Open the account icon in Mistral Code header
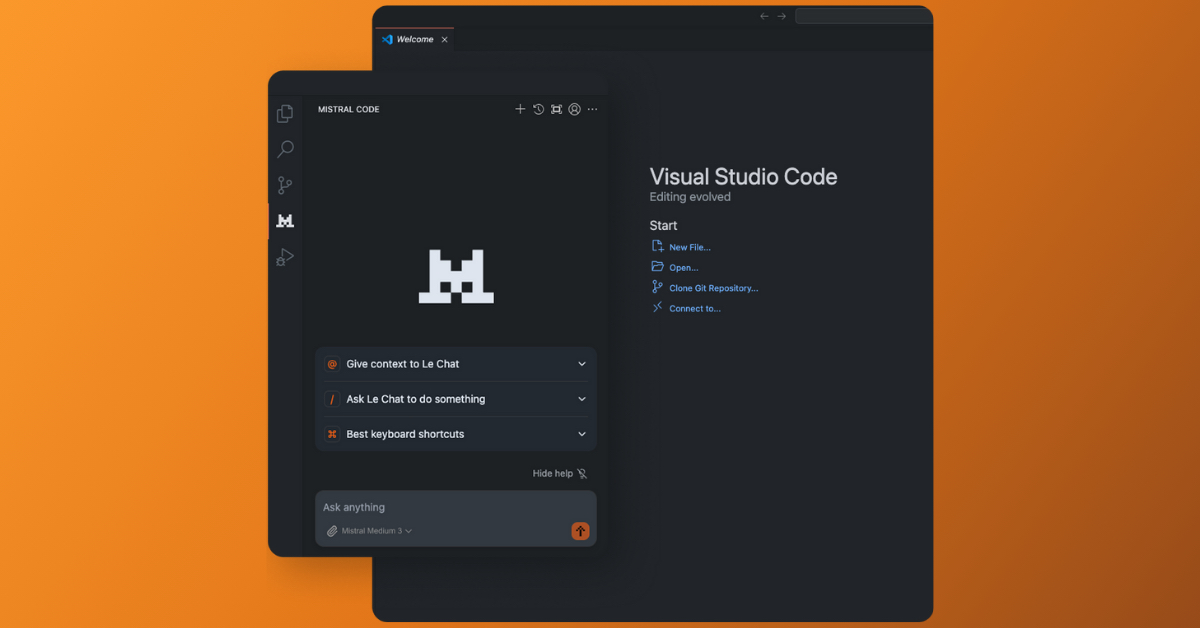Screen dimensions: 1200x628 point(574,109)
